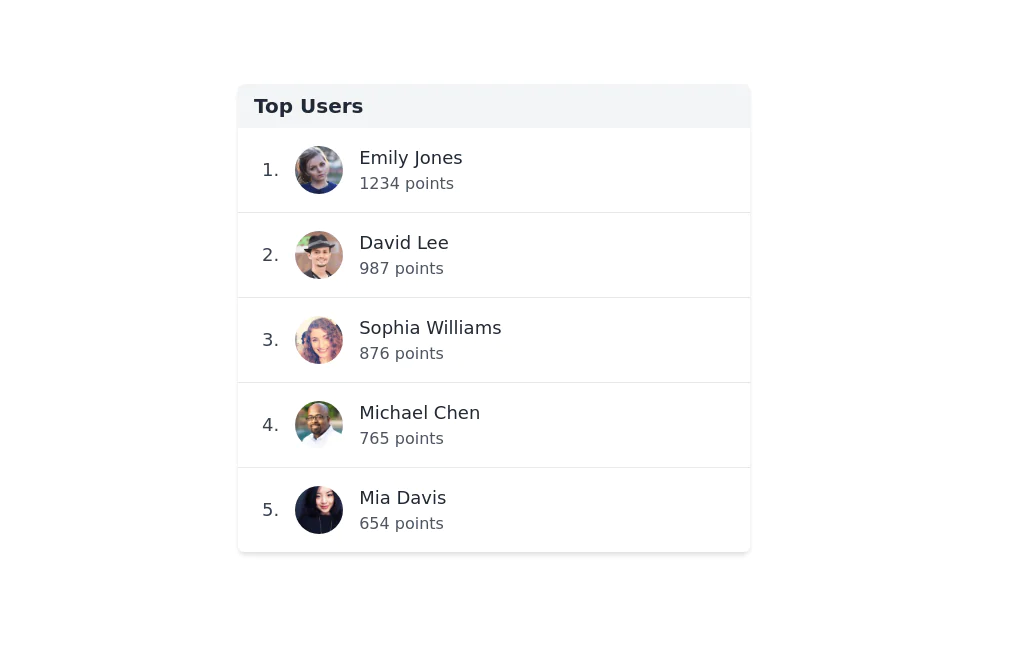Click Sophia Williams's 876 points label
This screenshot has height=647, width=1010.
[x=401, y=353]
